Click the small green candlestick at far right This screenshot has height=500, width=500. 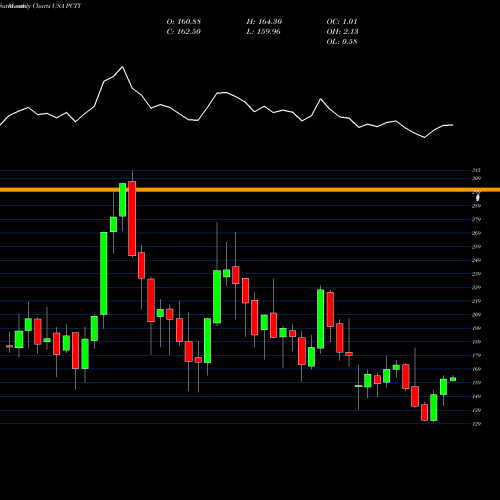[453, 379]
